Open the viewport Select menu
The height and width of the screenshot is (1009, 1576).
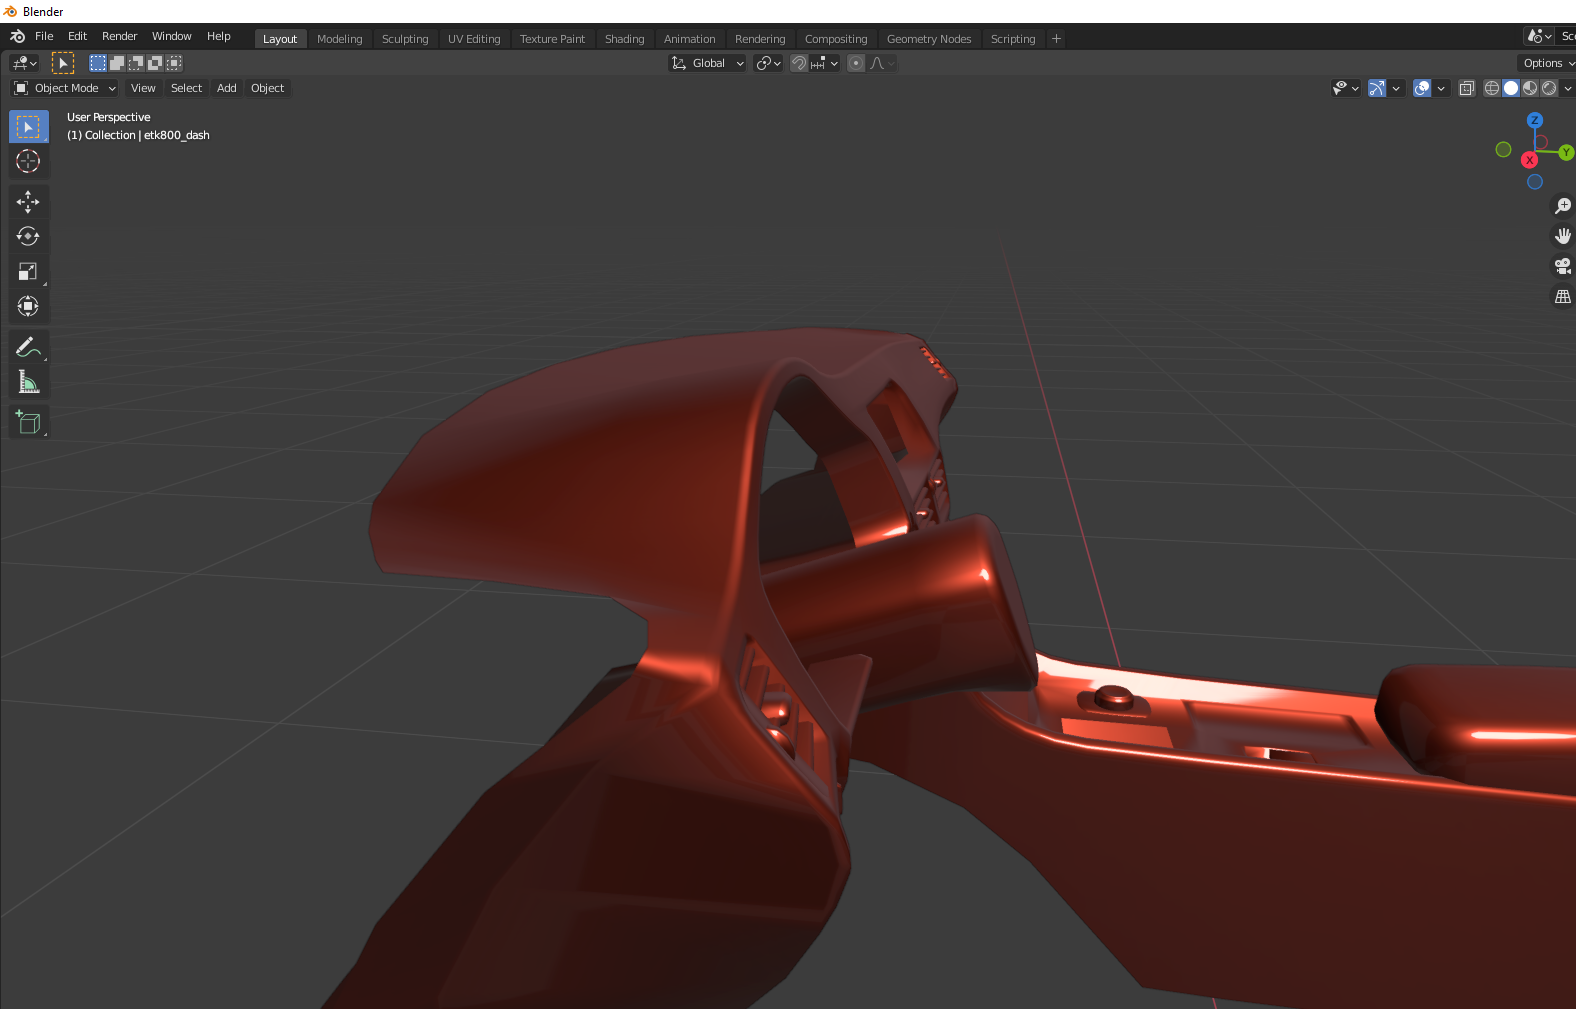pos(186,88)
